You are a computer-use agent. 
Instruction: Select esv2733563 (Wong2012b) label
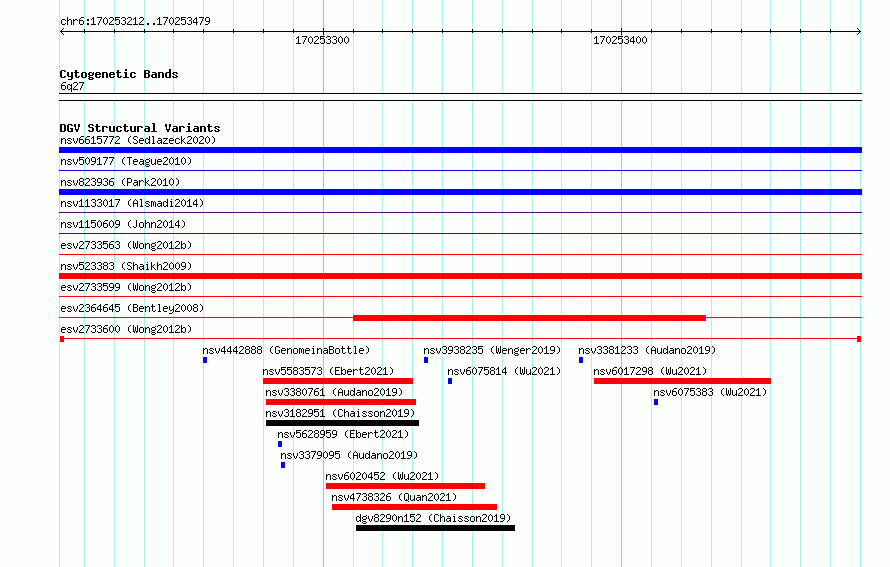point(126,245)
